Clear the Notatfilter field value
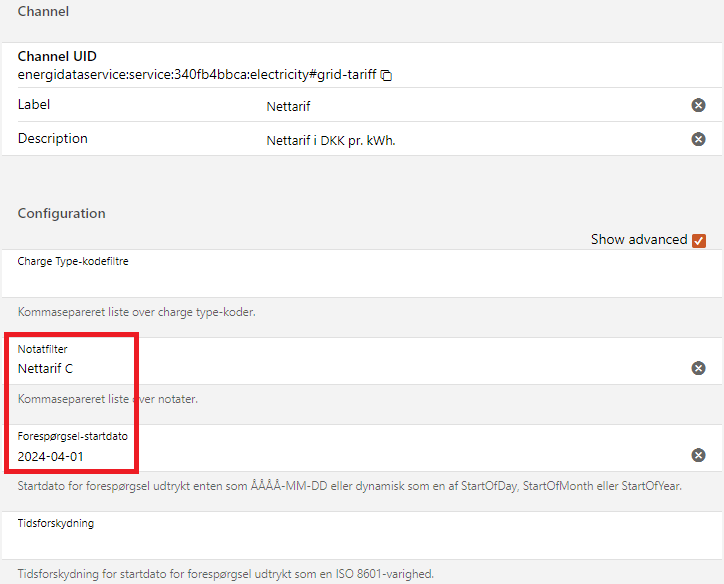 (x=698, y=368)
